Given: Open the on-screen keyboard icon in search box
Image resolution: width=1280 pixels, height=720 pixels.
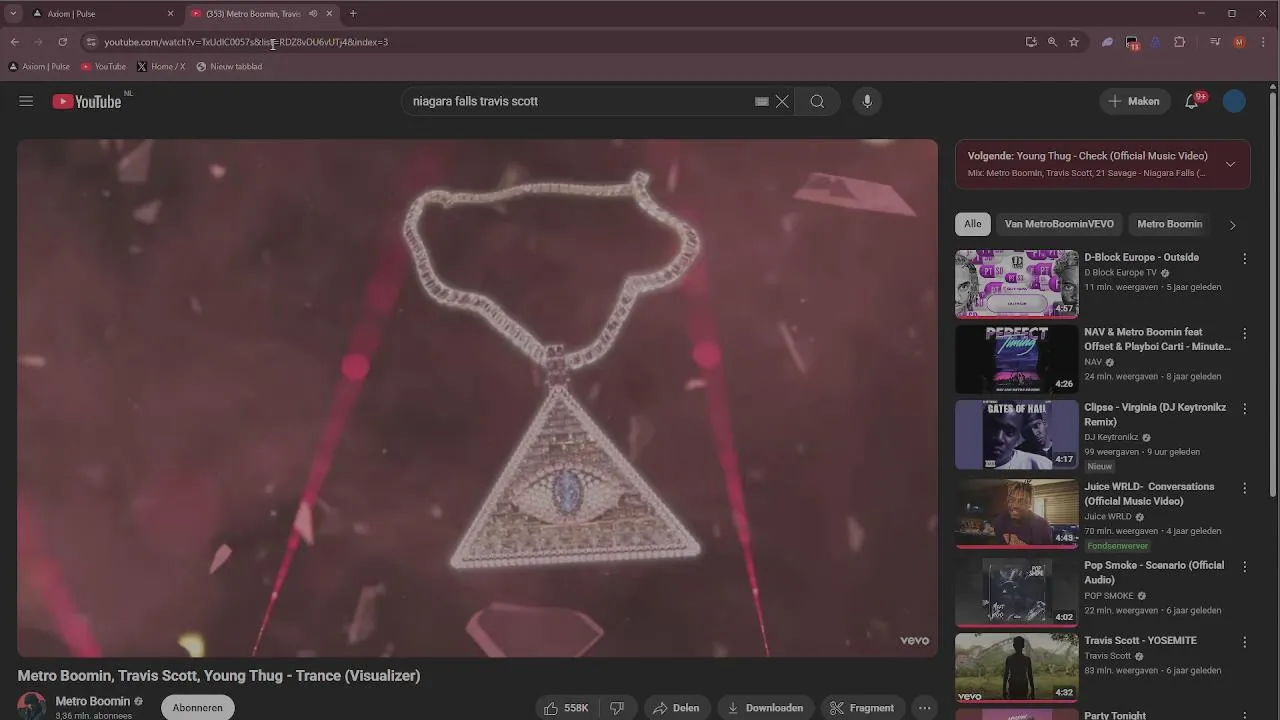Looking at the screenshot, I should tap(762, 101).
